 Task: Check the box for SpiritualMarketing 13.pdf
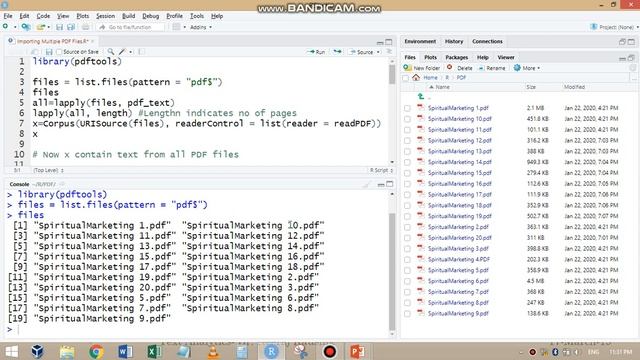tap(407, 151)
